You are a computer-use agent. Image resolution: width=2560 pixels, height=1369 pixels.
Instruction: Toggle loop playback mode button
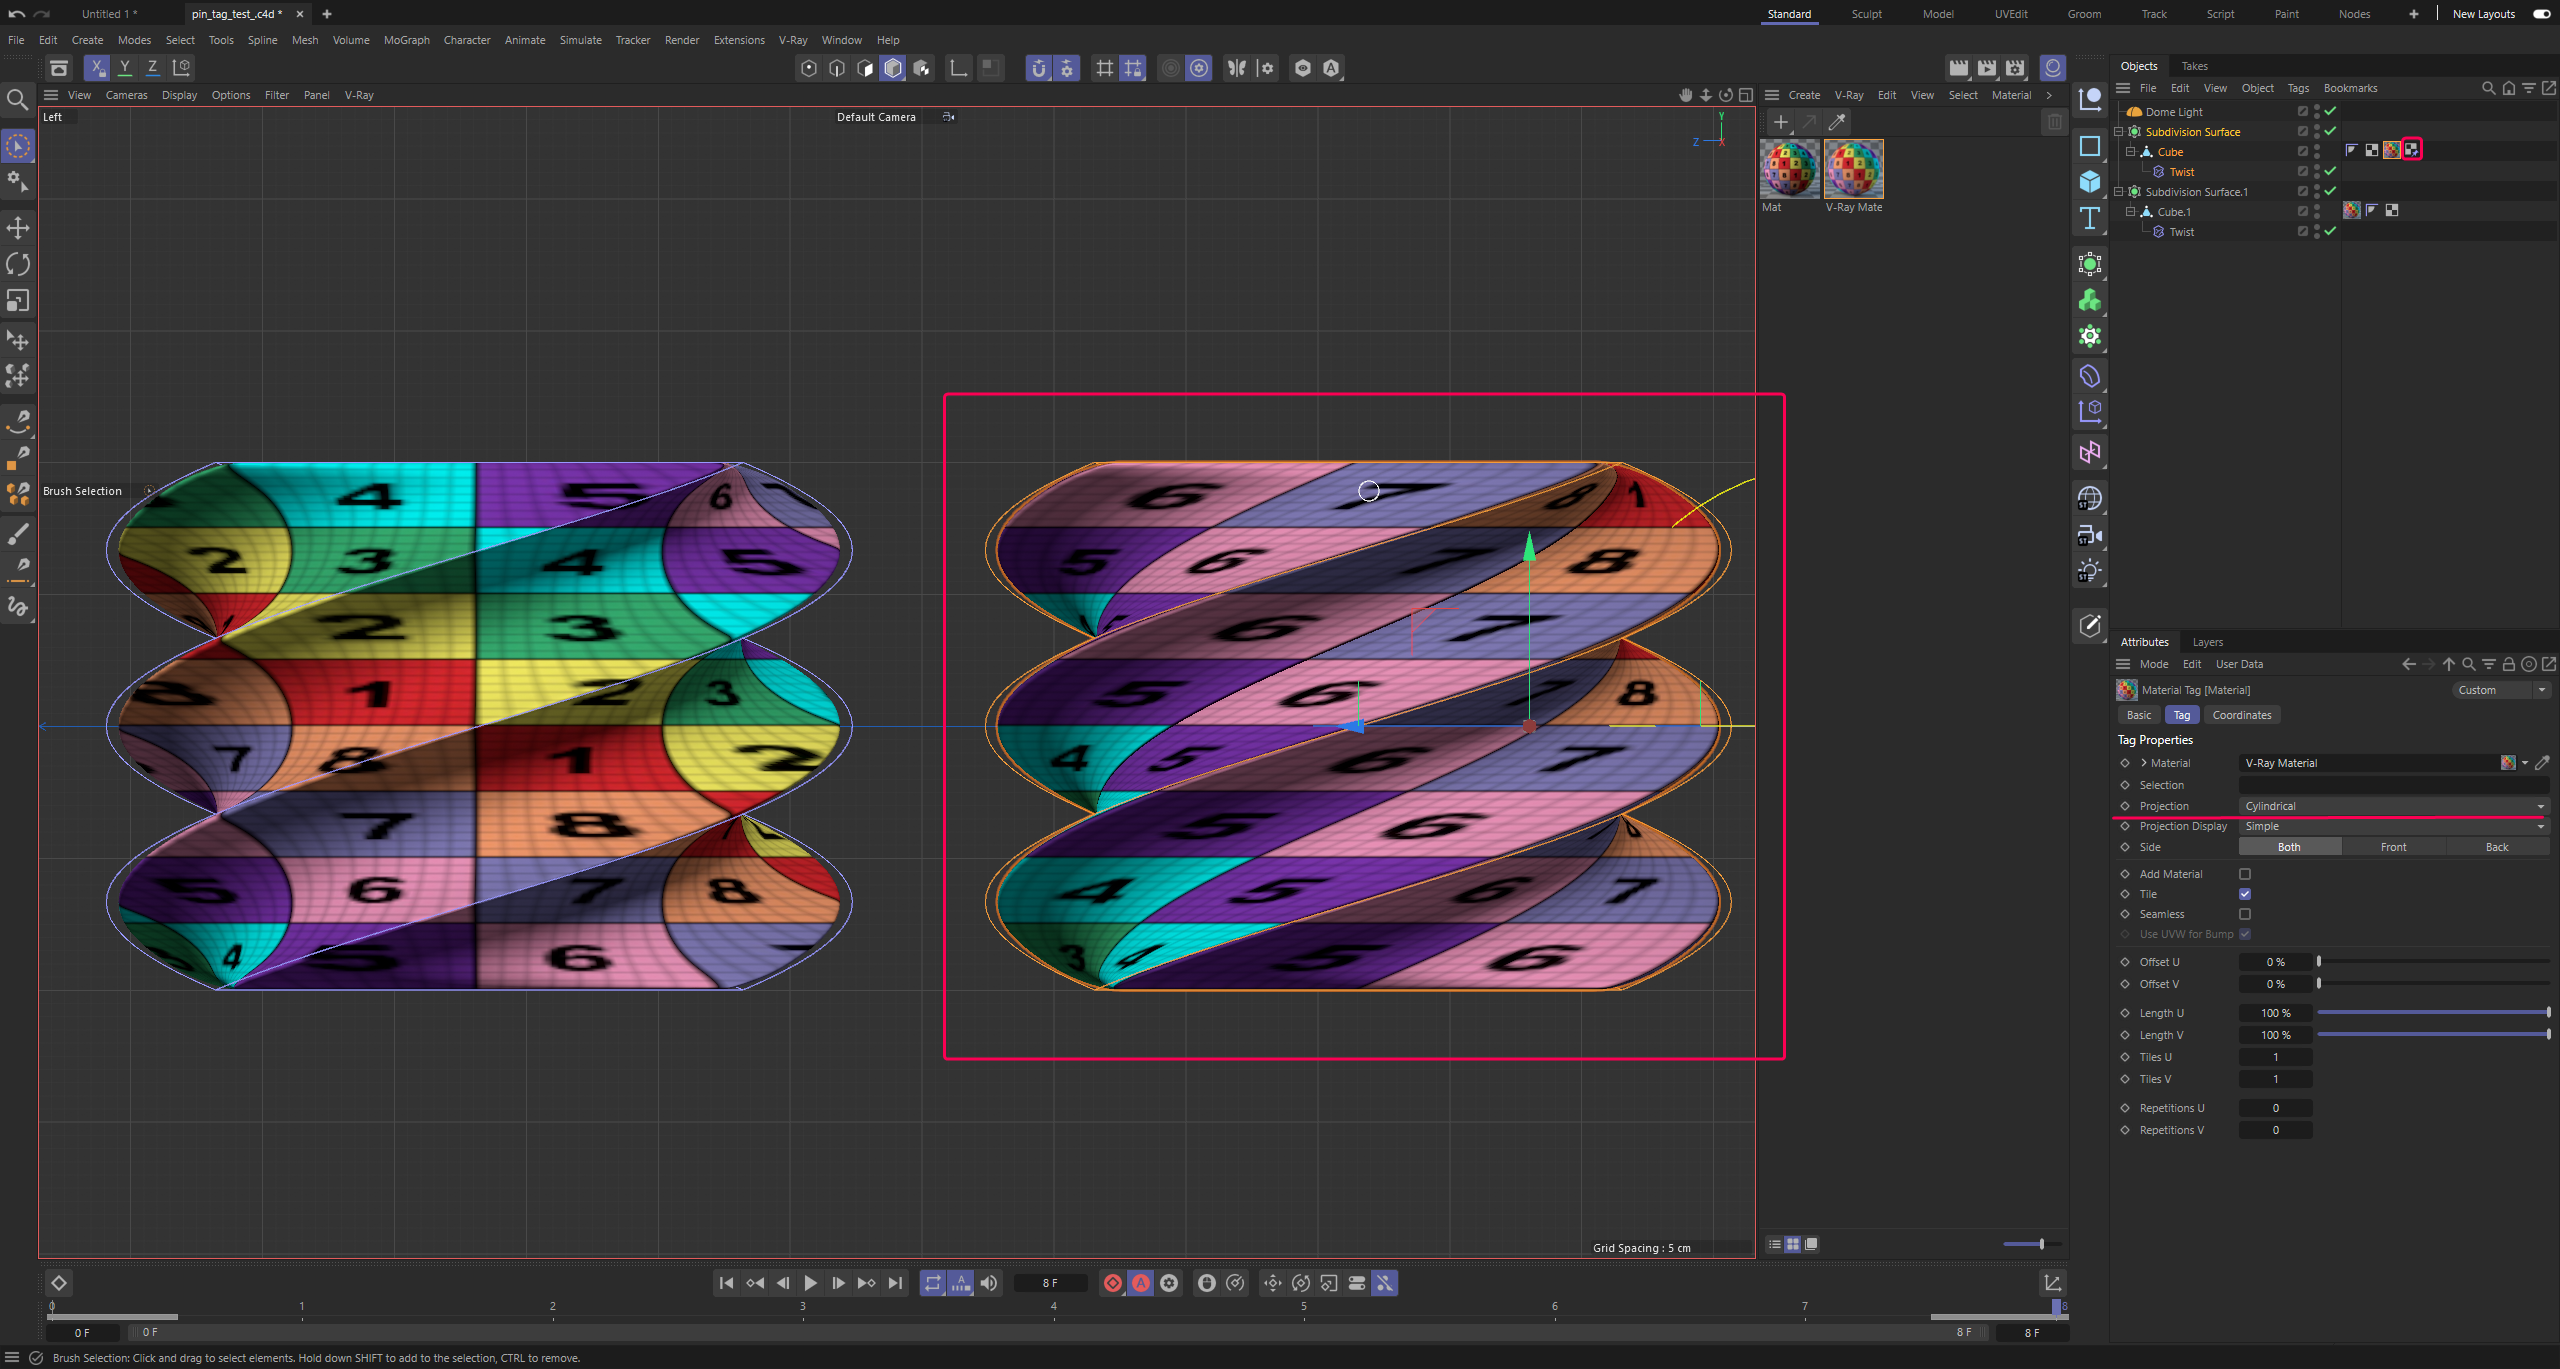932,1283
